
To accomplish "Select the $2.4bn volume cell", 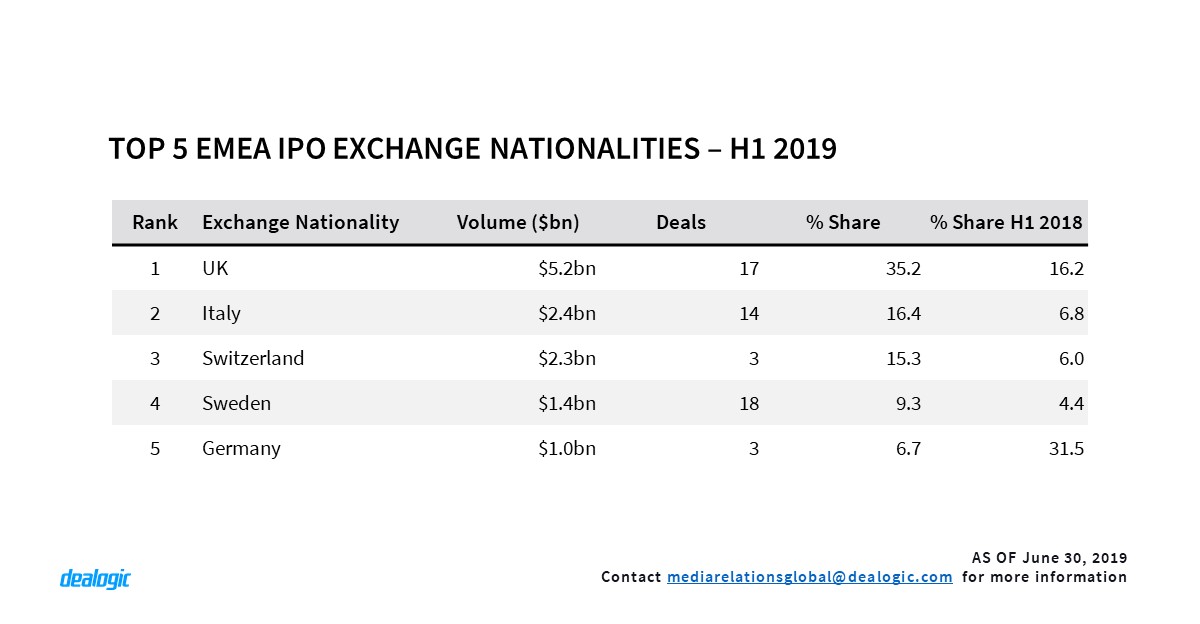I will 567,313.
